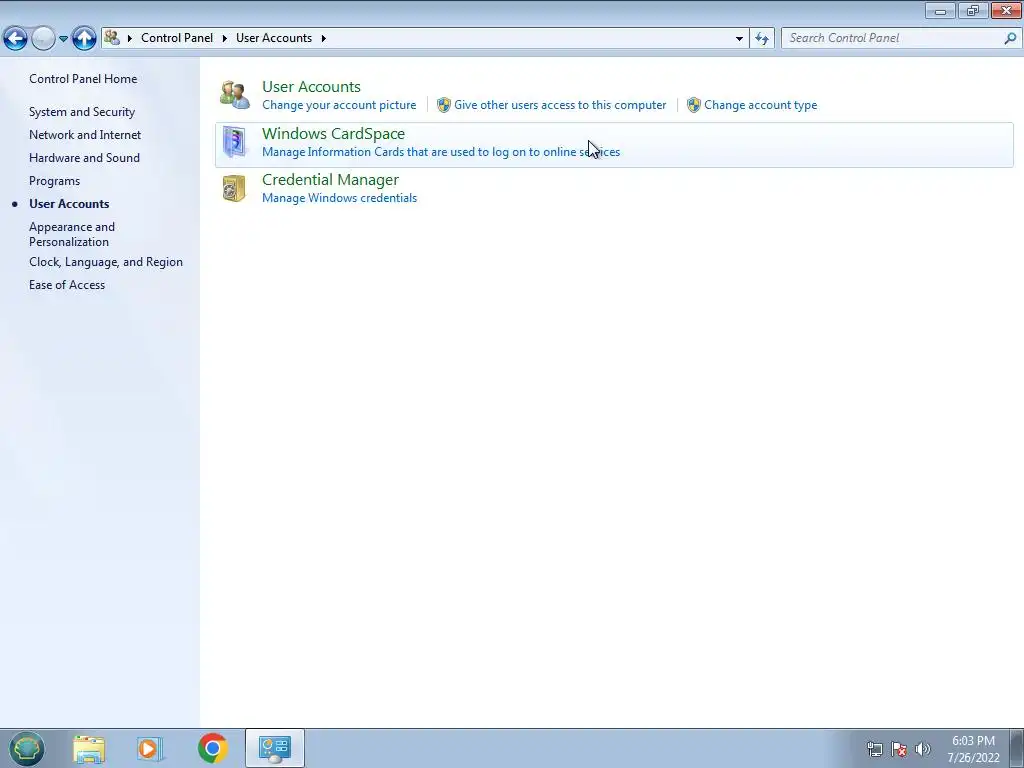
Task: Open Clock, Language, and Region
Action: pyautogui.click(x=106, y=262)
